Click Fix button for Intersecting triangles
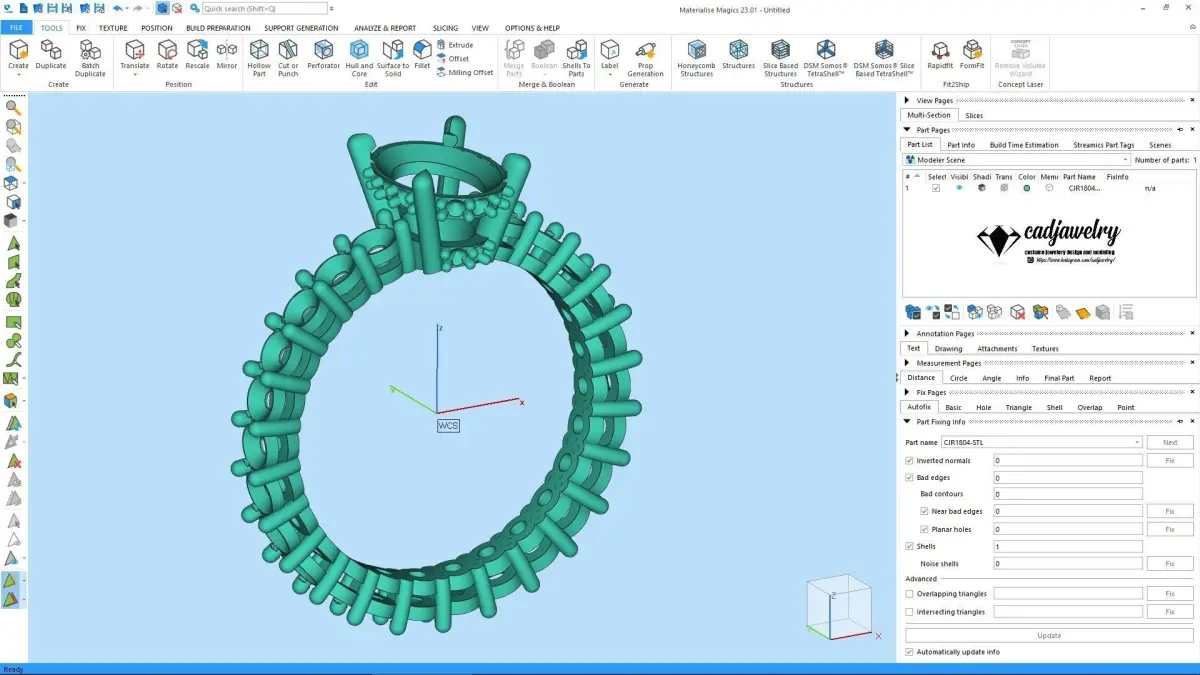The width and height of the screenshot is (1200, 675). tap(1170, 612)
